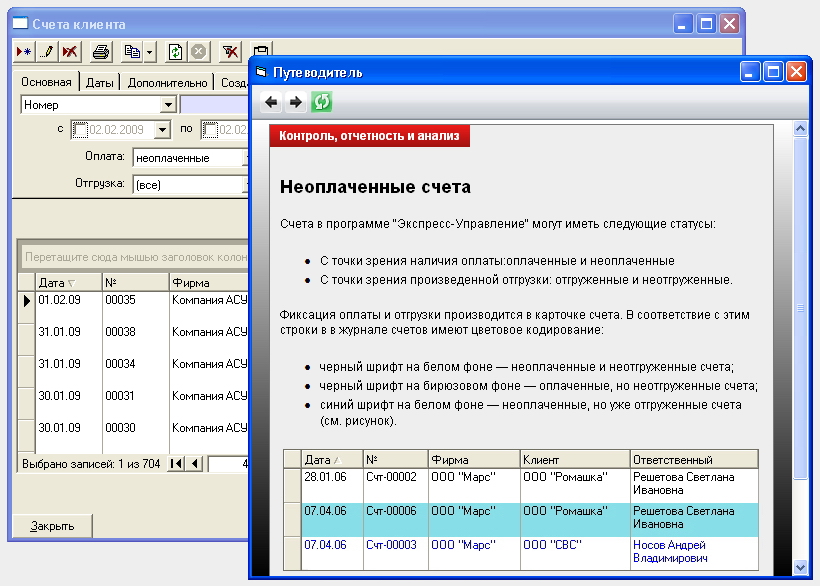Go forward in the Путеводитель window
820x586 pixels.
tap(295, 102)
